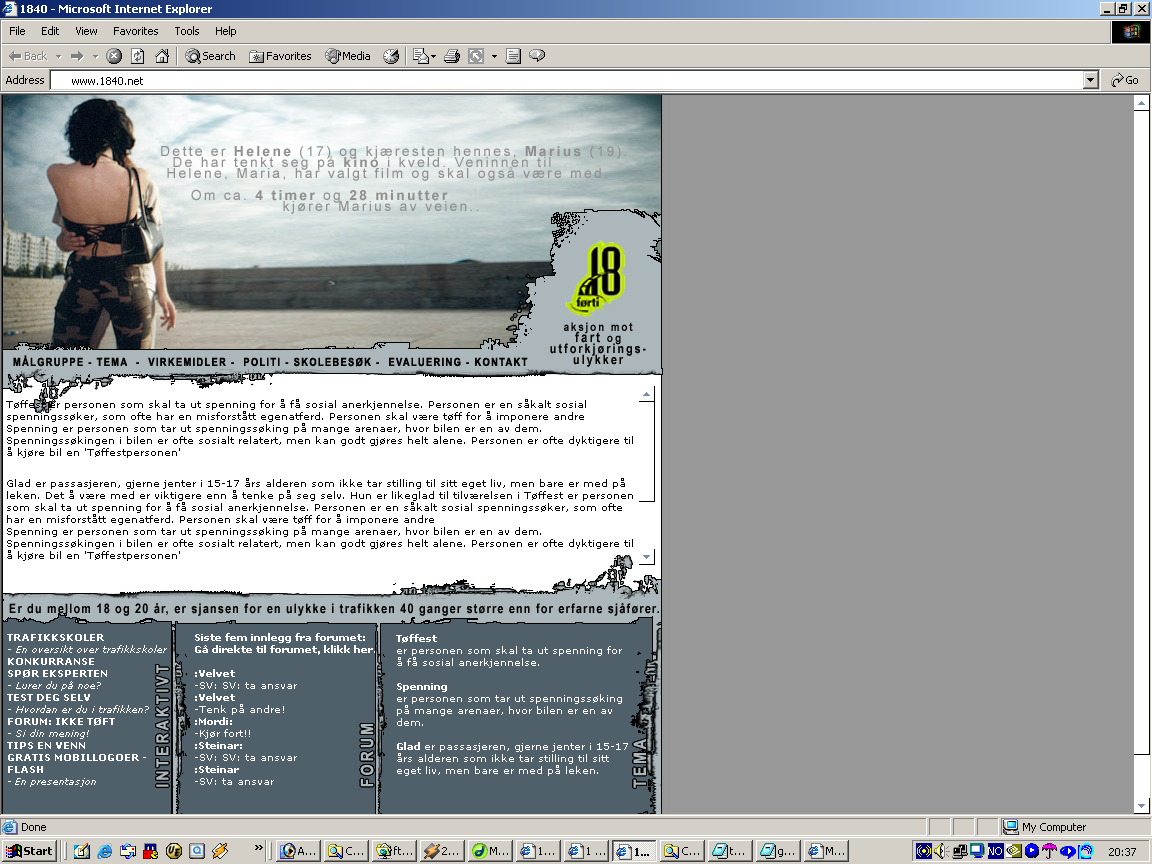Screen dimensions: 1152x864
Task: Open the Favorites pane
Action: 281,56
